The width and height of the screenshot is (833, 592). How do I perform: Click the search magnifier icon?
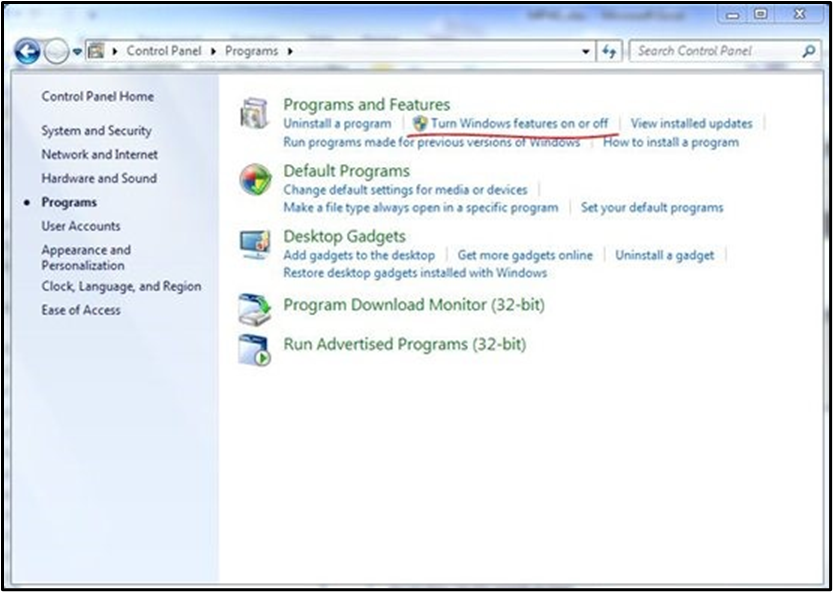808,51
